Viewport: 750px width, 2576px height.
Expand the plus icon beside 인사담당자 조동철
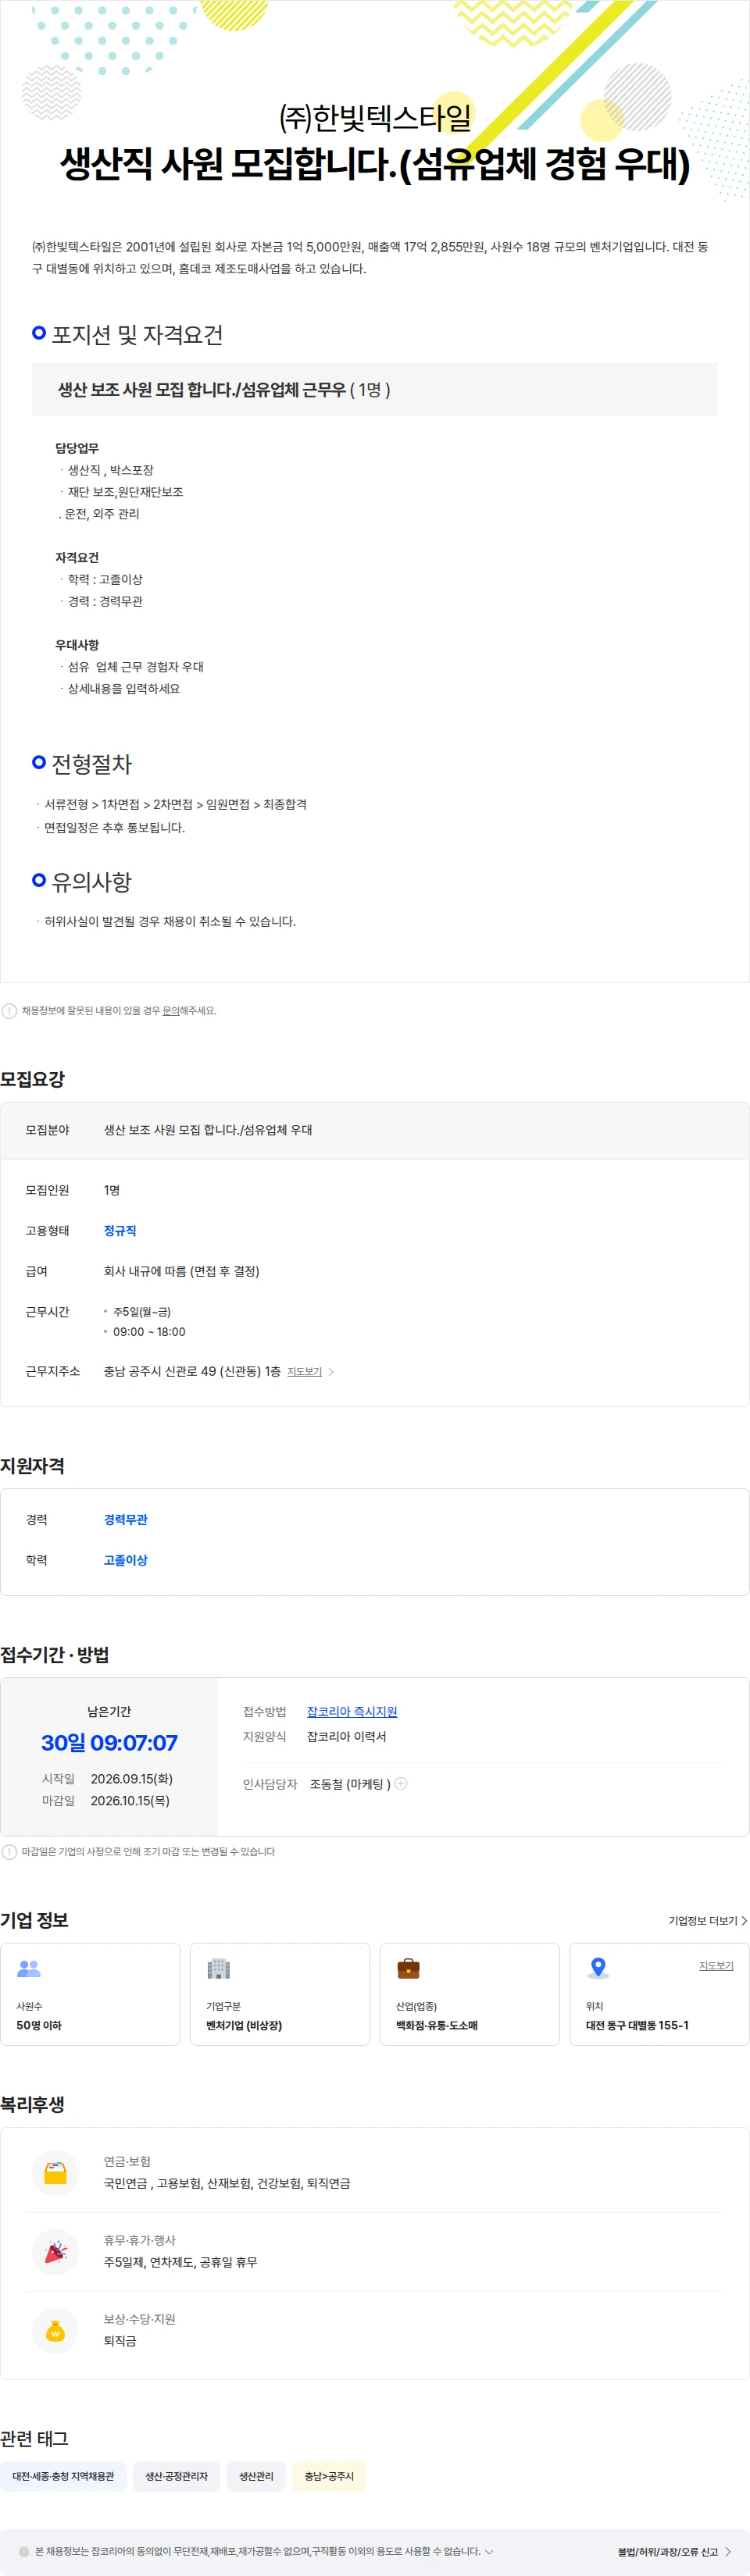pyautogui.click(x=401, y=1784)
